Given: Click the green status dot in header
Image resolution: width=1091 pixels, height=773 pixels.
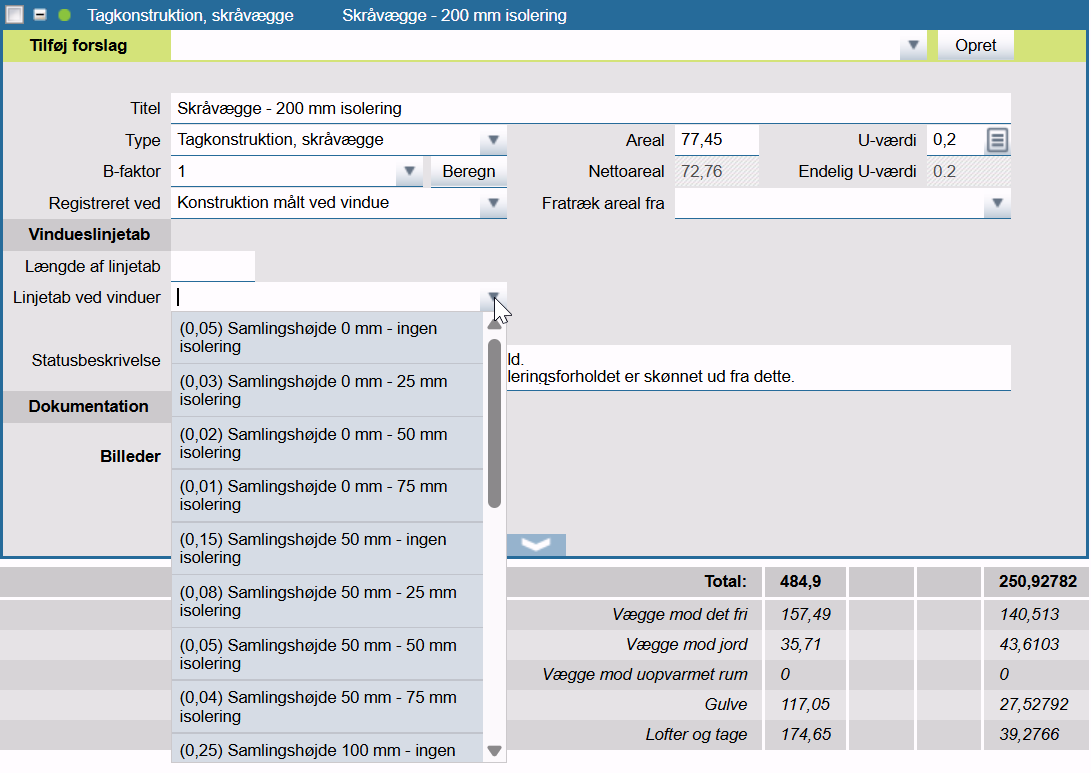Looking at the screenshot, I should click(x=65, y=15).
